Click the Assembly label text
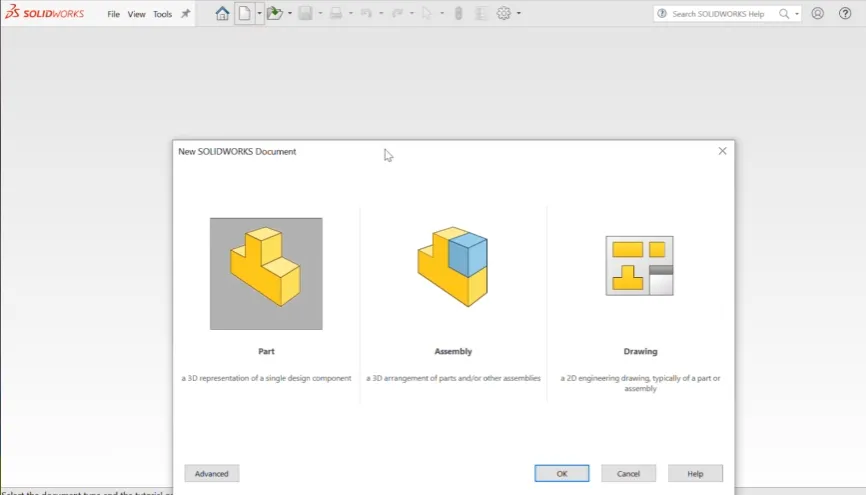866x495 pixels. [453, 351]
